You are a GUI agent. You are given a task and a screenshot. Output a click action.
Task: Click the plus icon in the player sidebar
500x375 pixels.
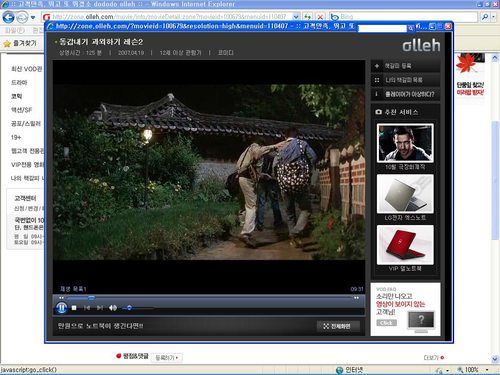tap(377, 66)
